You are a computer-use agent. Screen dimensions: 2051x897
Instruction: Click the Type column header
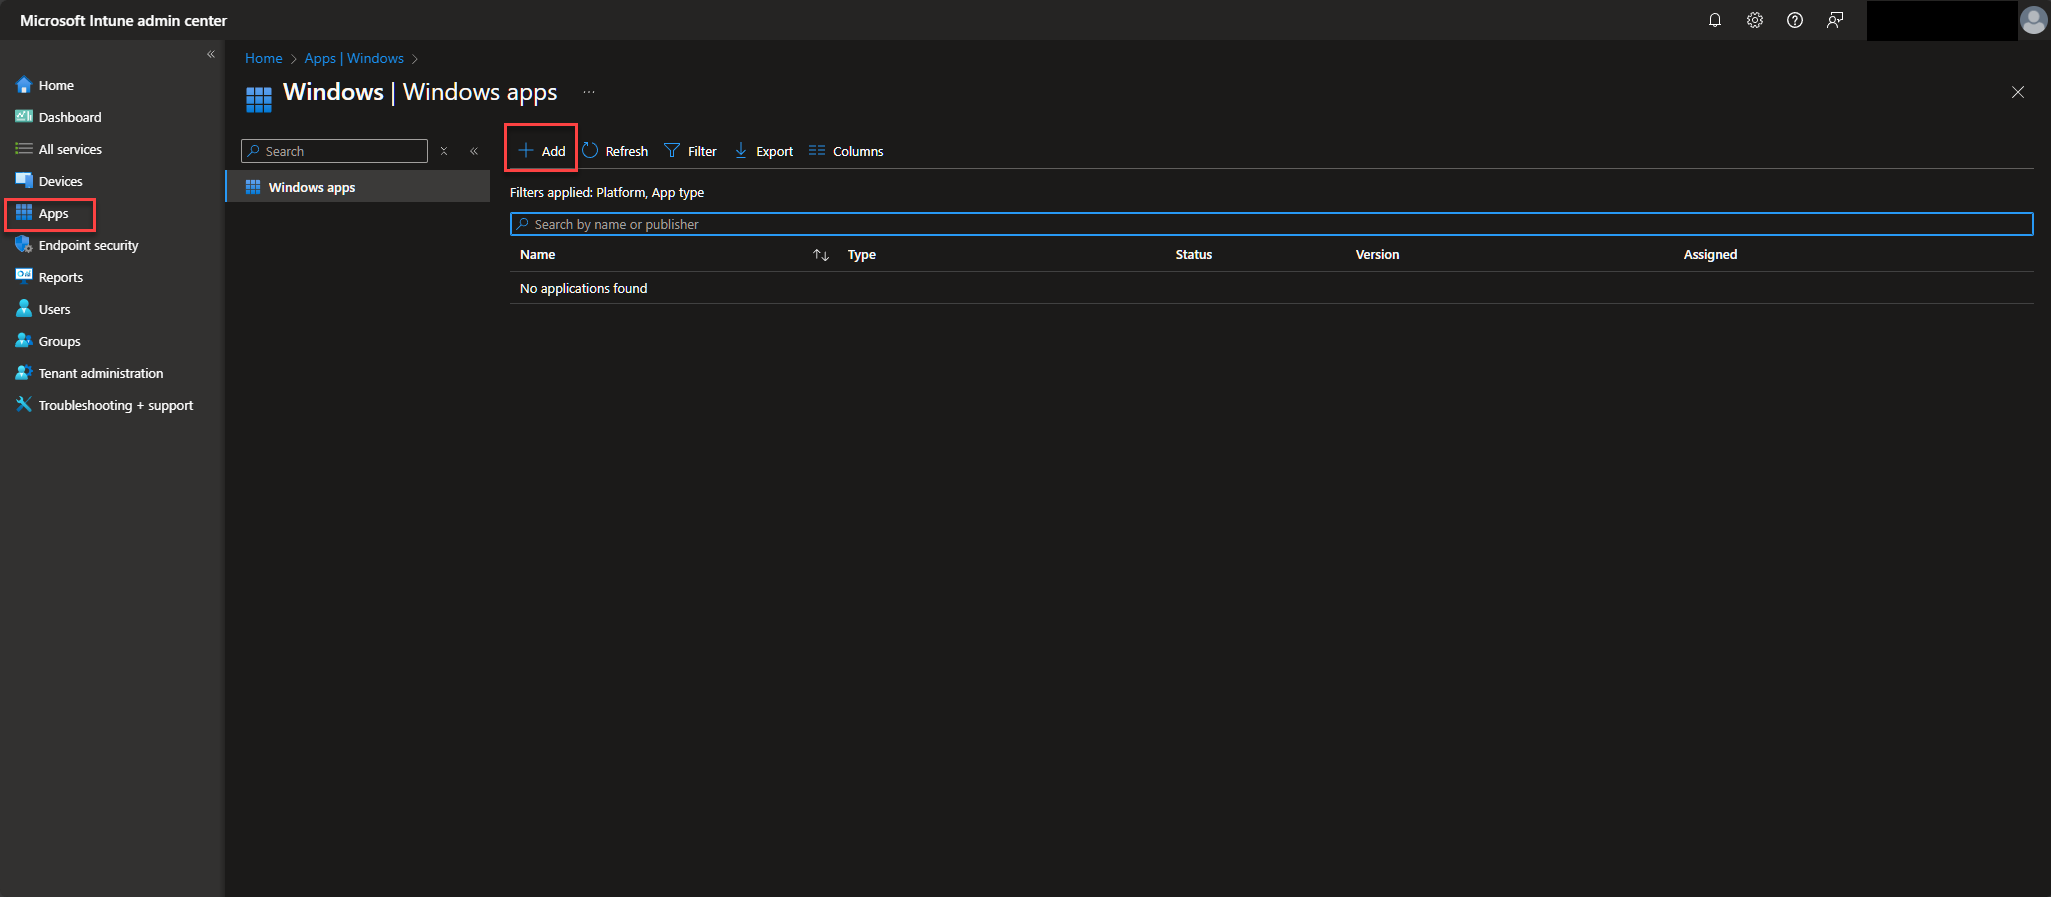(862, 255)
